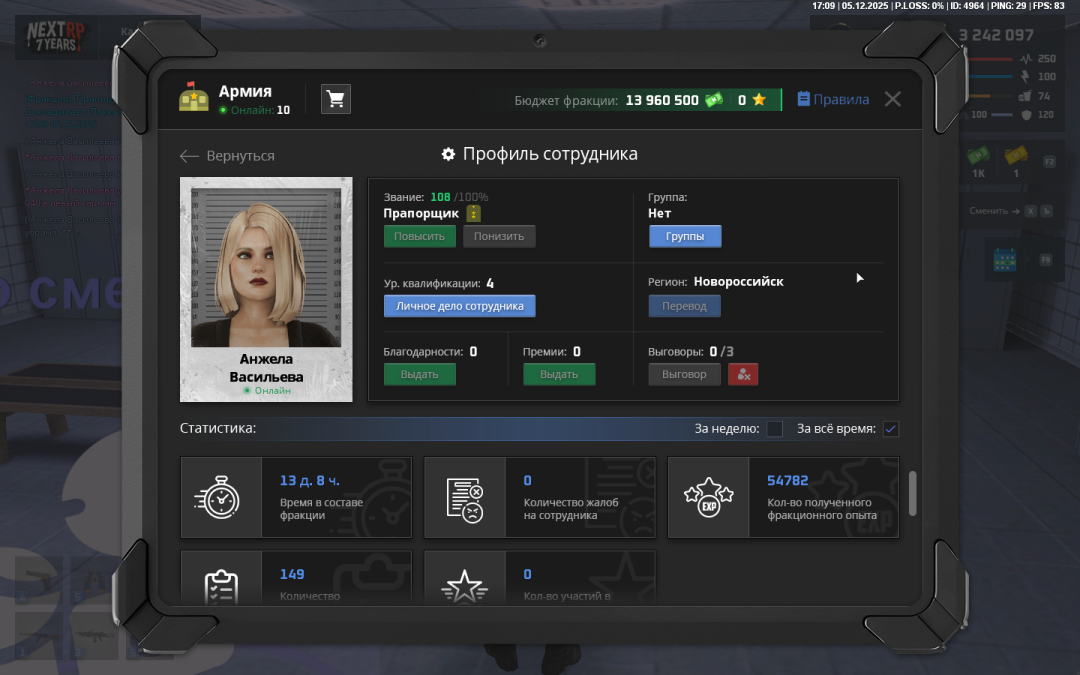
Task: Click the red remove reprimand icon button
Action: (x=743, y=374)
